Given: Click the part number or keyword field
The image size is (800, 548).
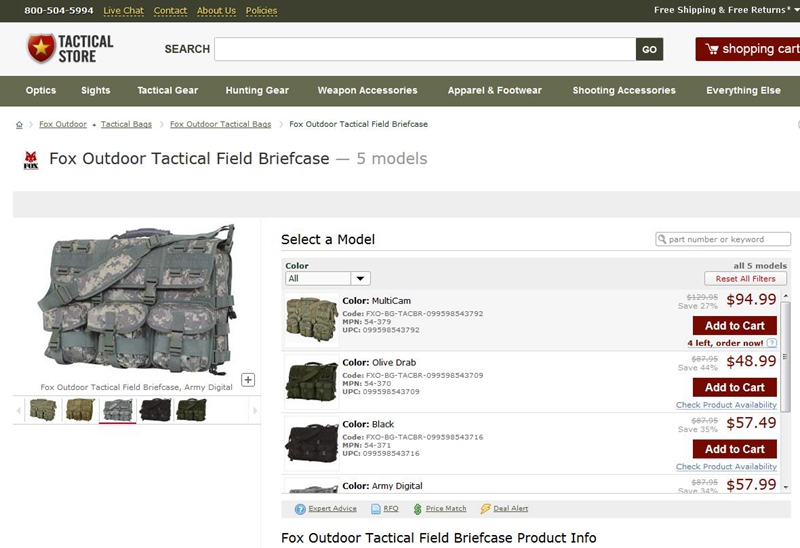Looking at the screenshot, I should [x=723, y=239].
